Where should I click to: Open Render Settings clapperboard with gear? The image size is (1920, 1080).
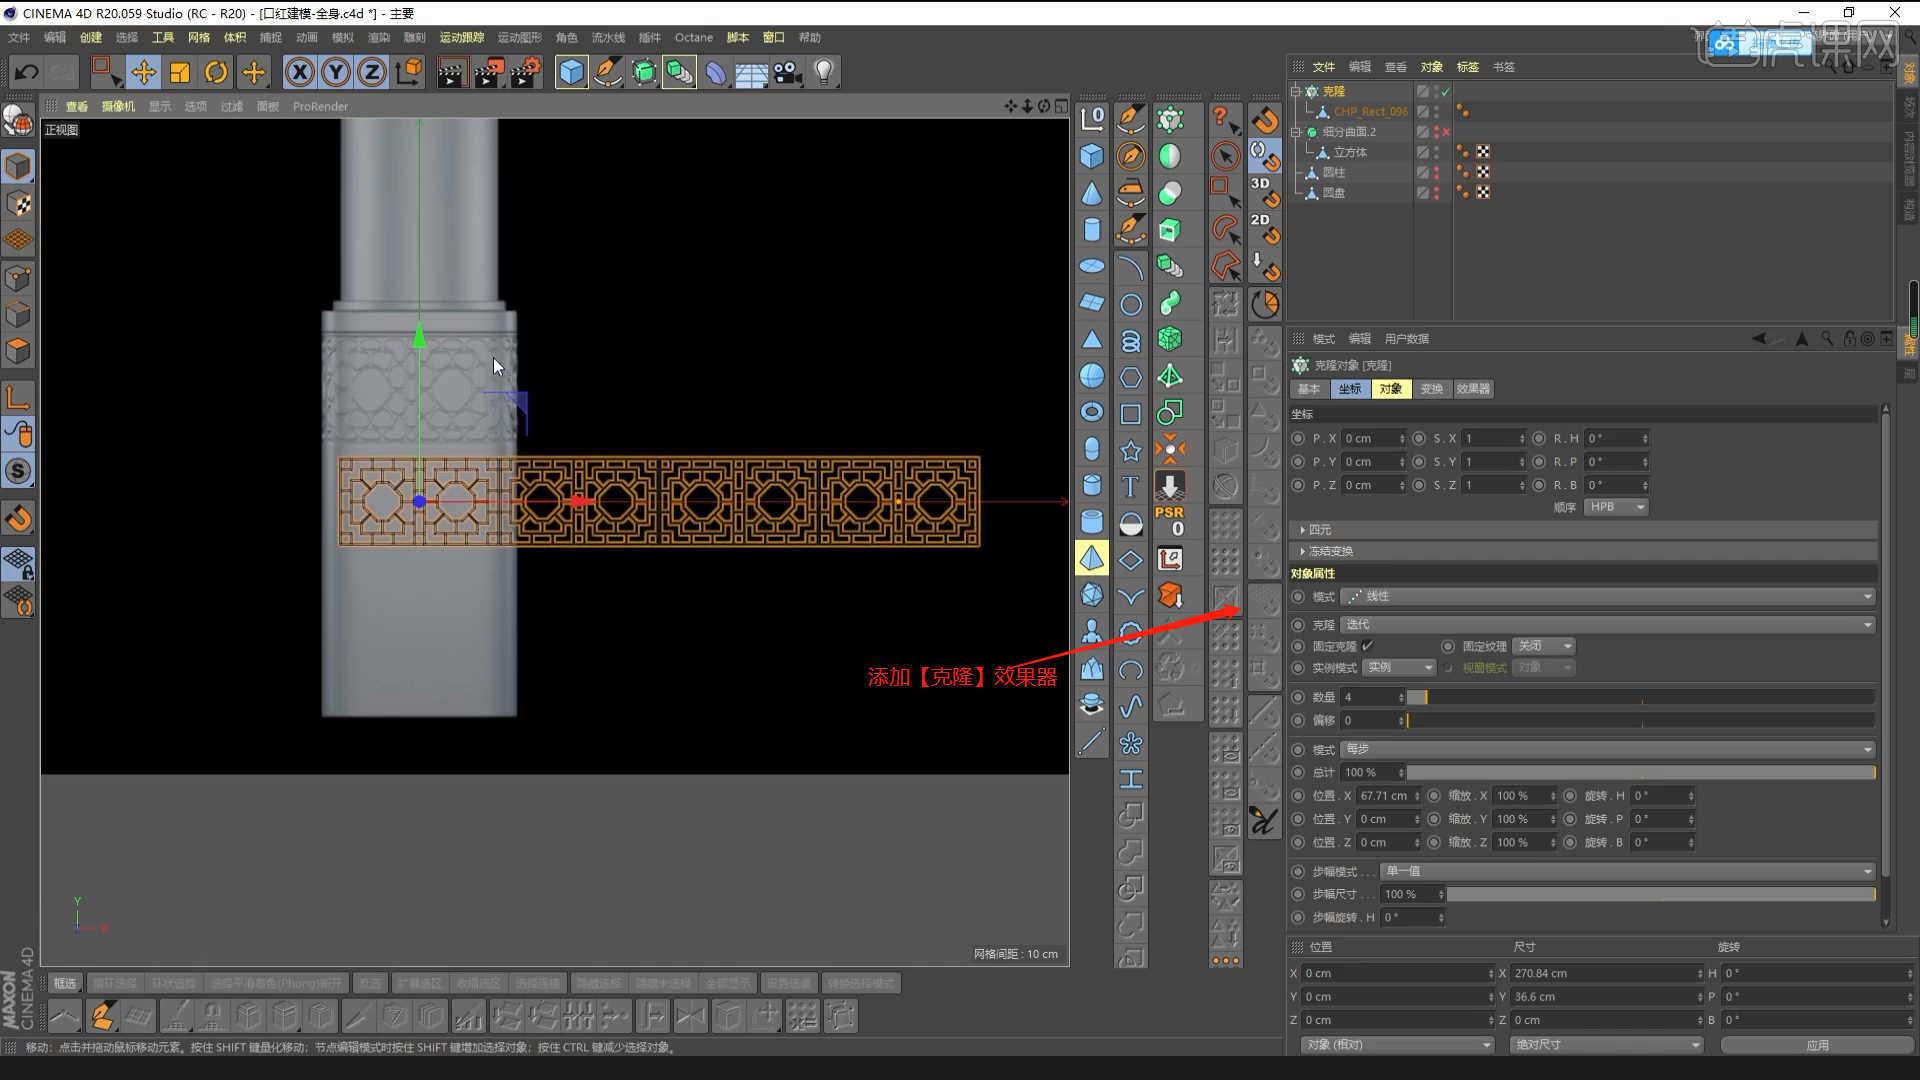click(526, 72)
